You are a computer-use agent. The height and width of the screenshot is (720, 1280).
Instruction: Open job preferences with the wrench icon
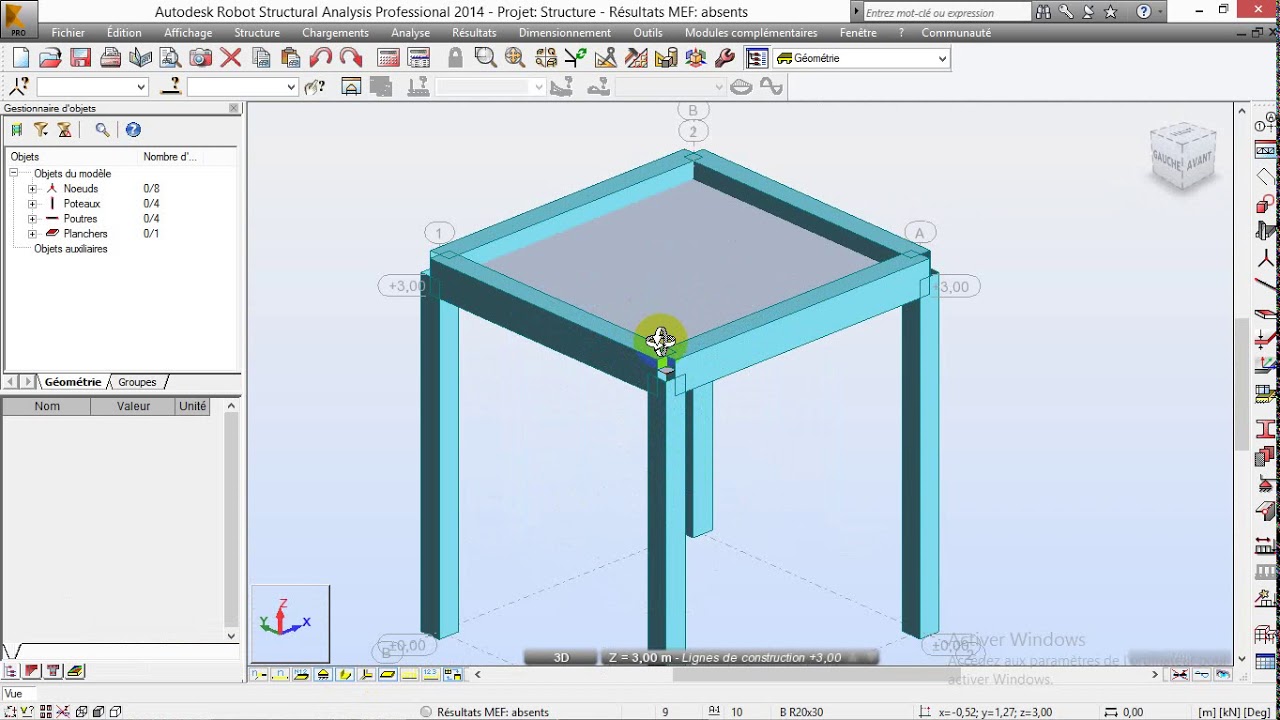coord(725,58)
